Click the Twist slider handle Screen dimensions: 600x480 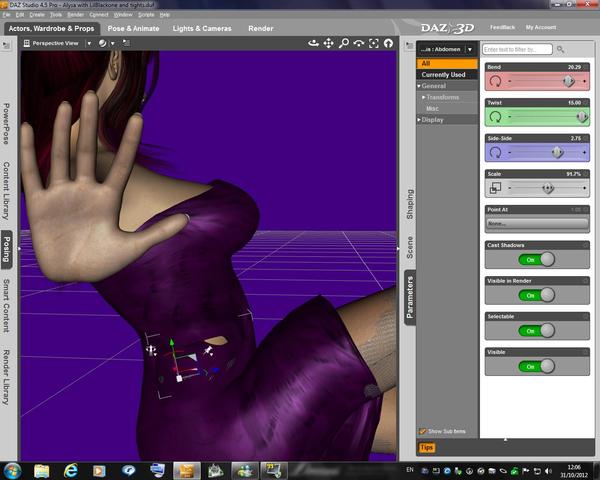pos(582,117)
